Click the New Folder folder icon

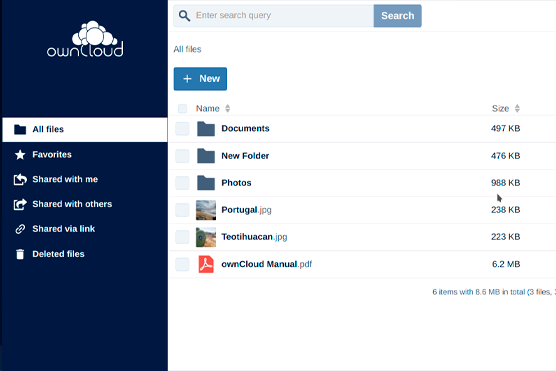coord(206,155)
